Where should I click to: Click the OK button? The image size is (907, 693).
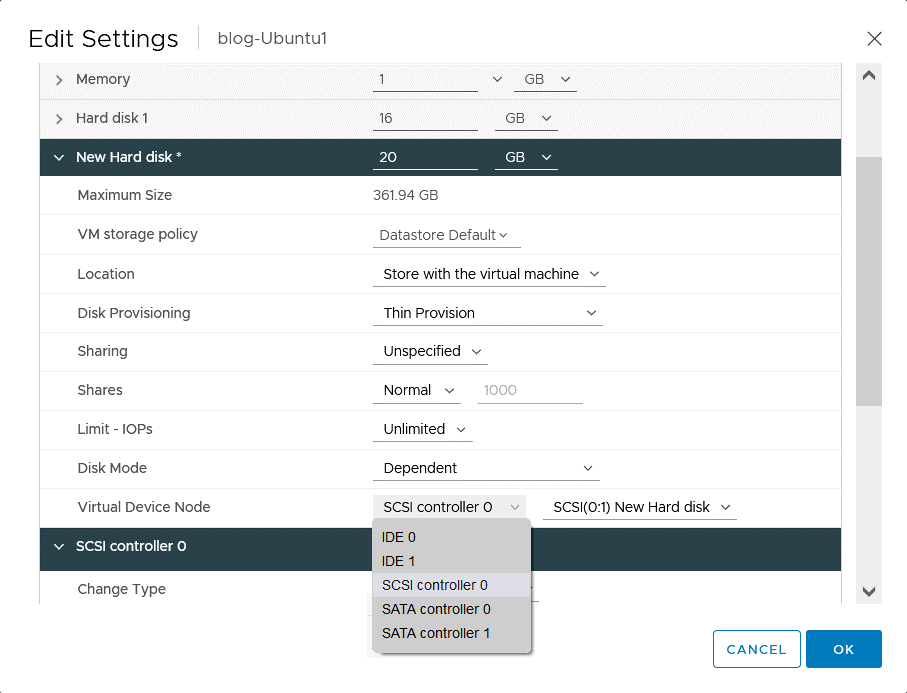pyautogui.click(x=843, y=649)
